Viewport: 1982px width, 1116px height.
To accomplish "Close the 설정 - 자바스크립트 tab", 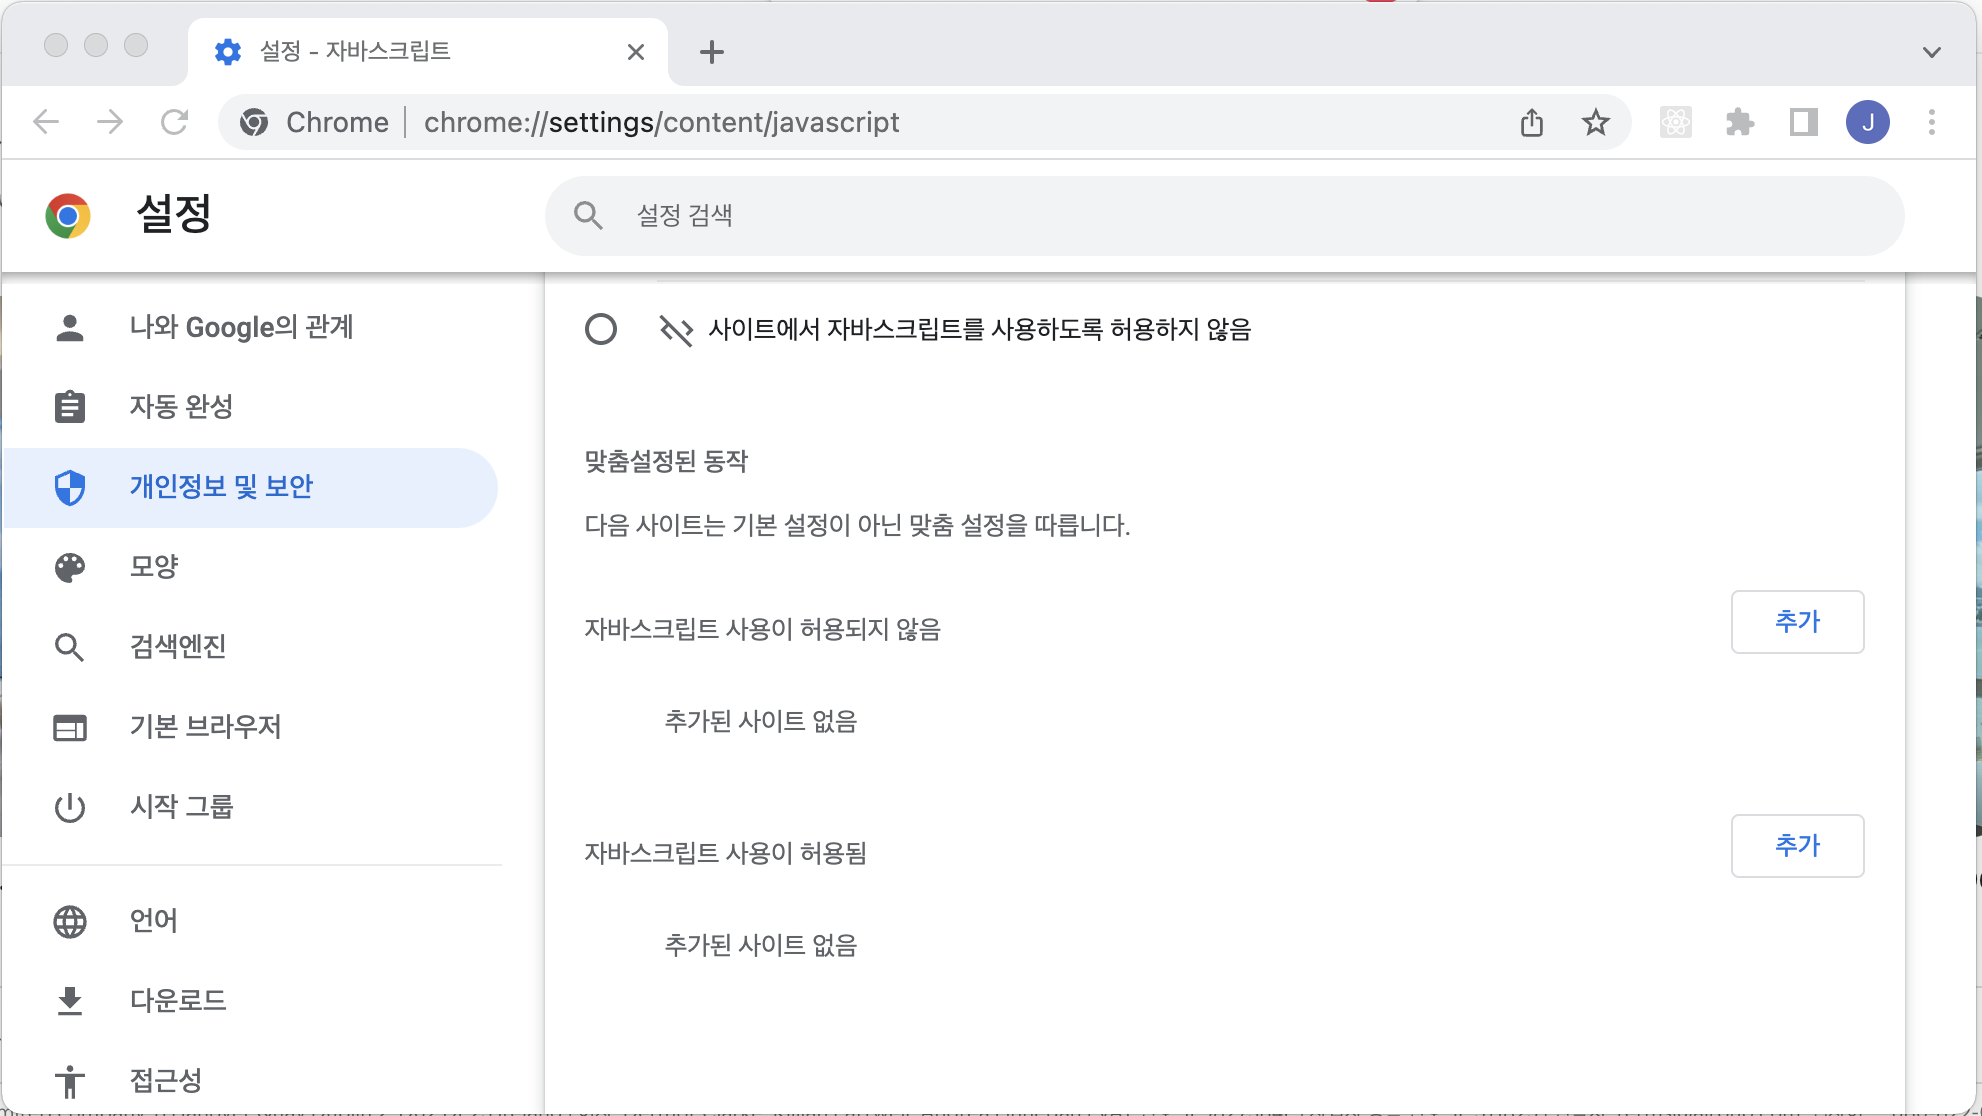I will pyautogui.click(x=636, y=52).
